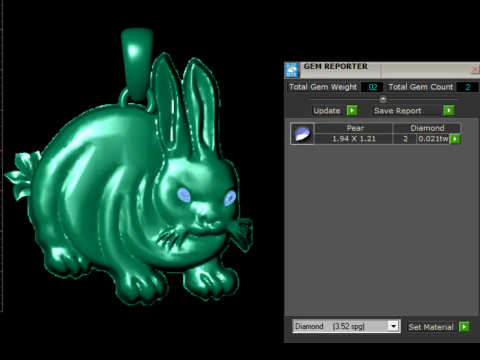Click the green arrow next to Set Material
This screenshot has width=480, height=360.
point(464,327)
